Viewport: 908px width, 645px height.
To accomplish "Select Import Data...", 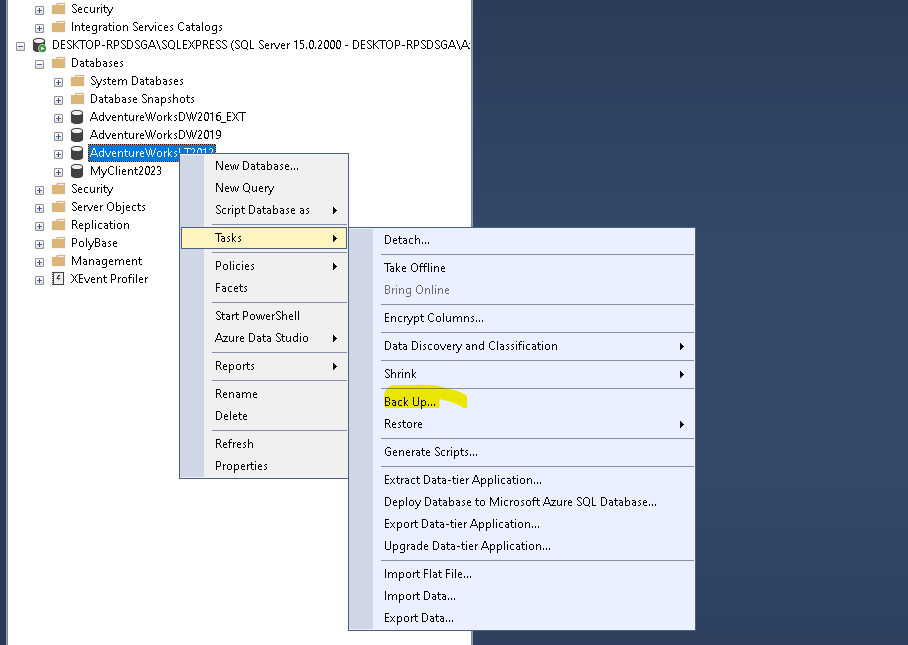I will coord(522,596).
